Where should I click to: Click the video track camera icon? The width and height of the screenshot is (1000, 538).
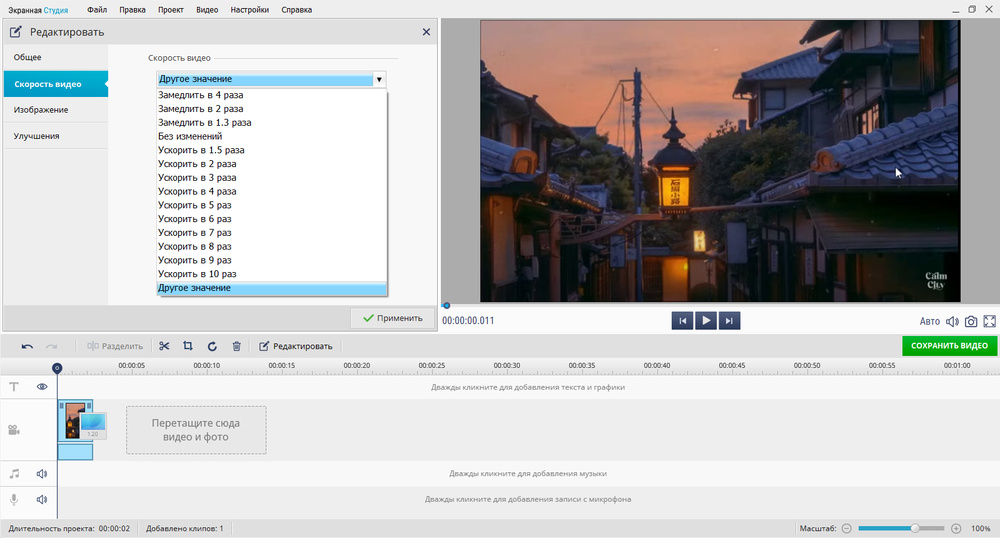coord(14,430)
